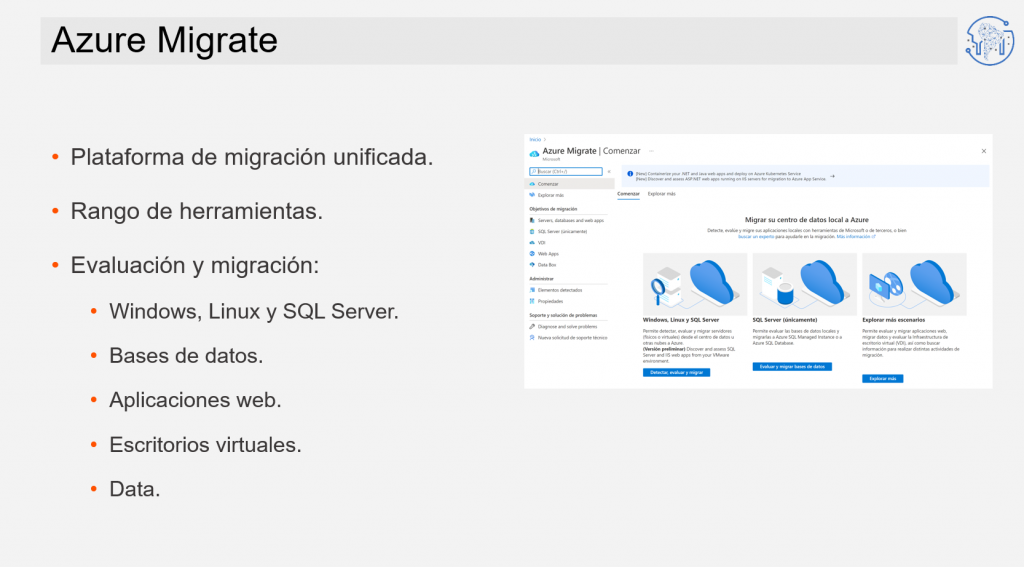Click the arrow at end of banner

[x=832, y=176]
